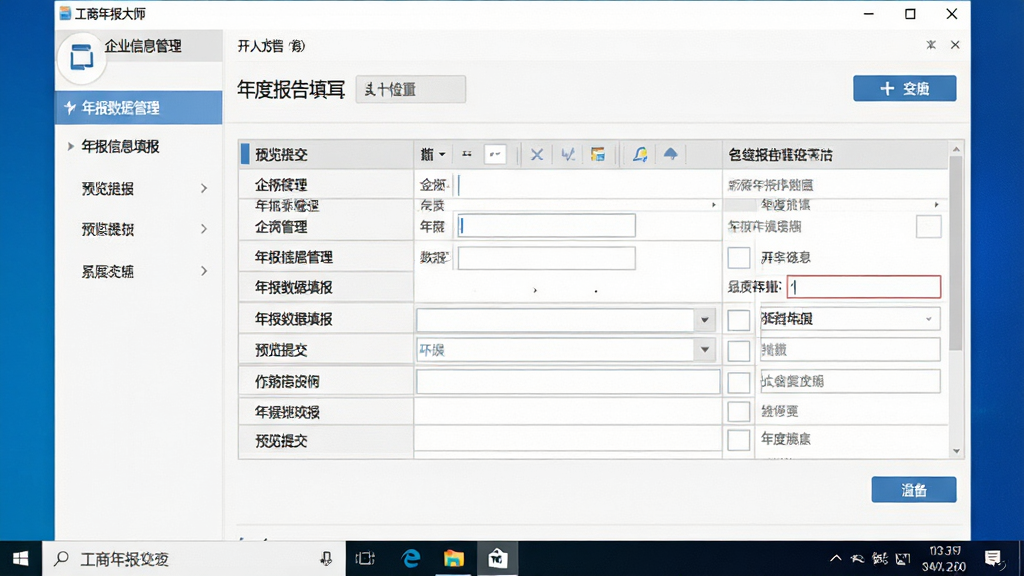Click the bell notification toolbar icon
1024x576 pixels.
[x=640, y=155]
